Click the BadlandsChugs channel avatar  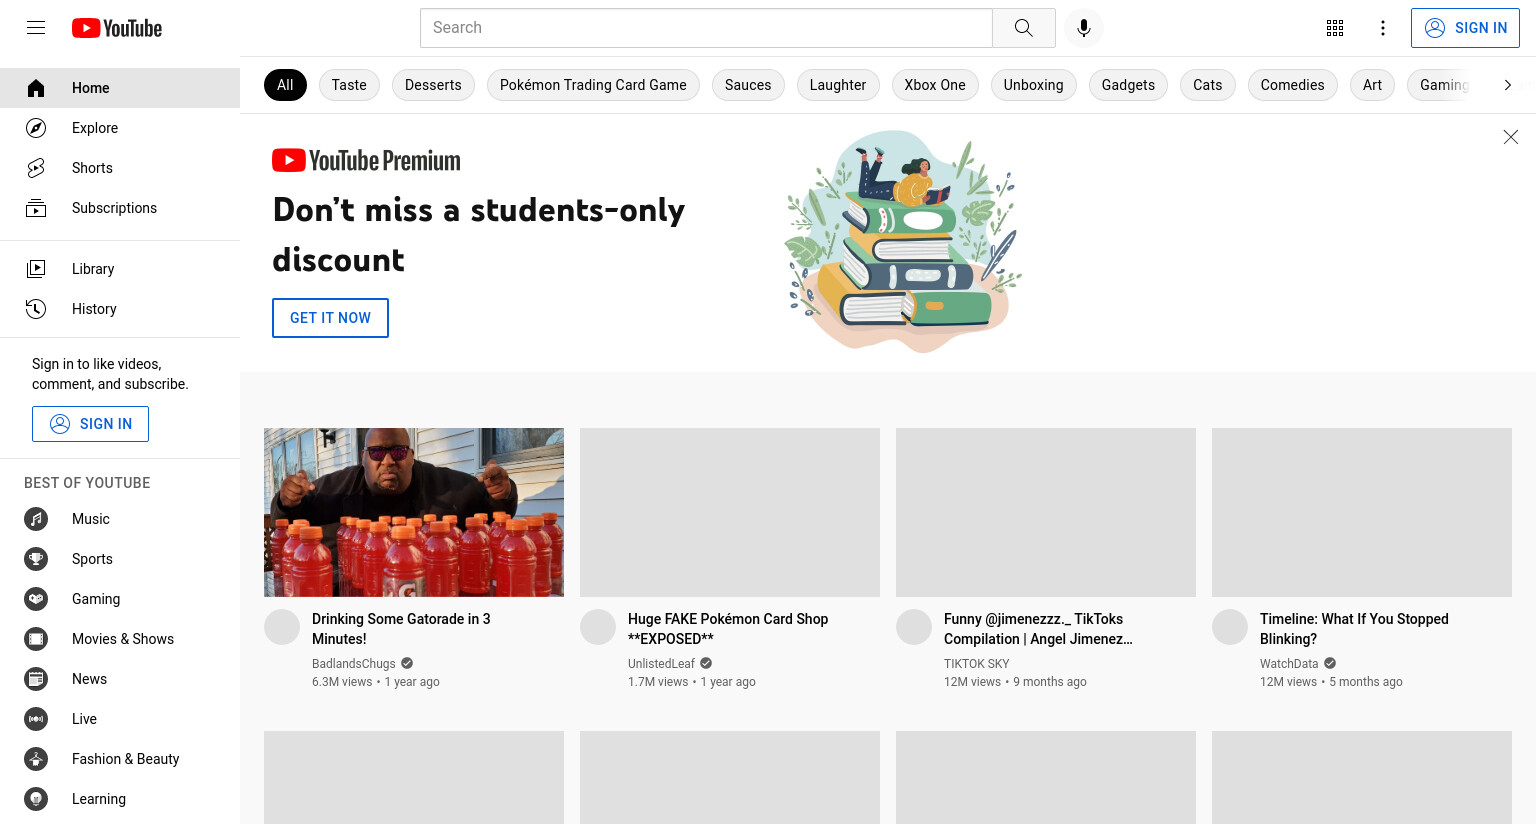[282, 627]
